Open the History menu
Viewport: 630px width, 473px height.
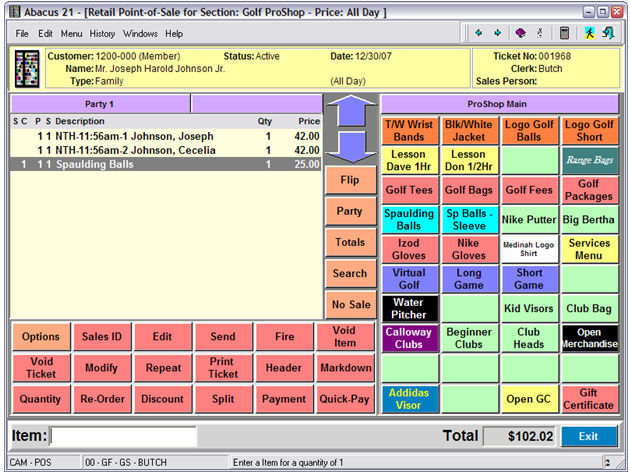(x=102, y=33)
